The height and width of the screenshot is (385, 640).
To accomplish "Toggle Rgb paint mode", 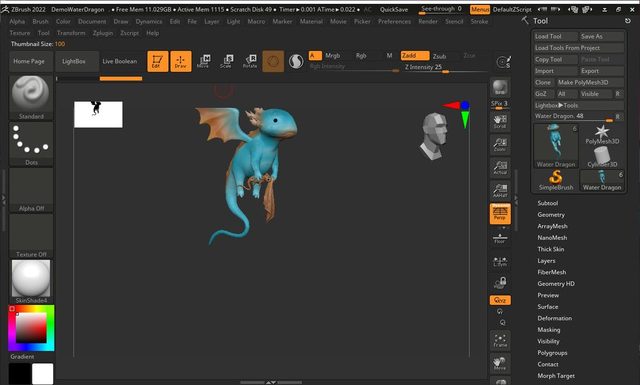I will click(x=361, y=56).
